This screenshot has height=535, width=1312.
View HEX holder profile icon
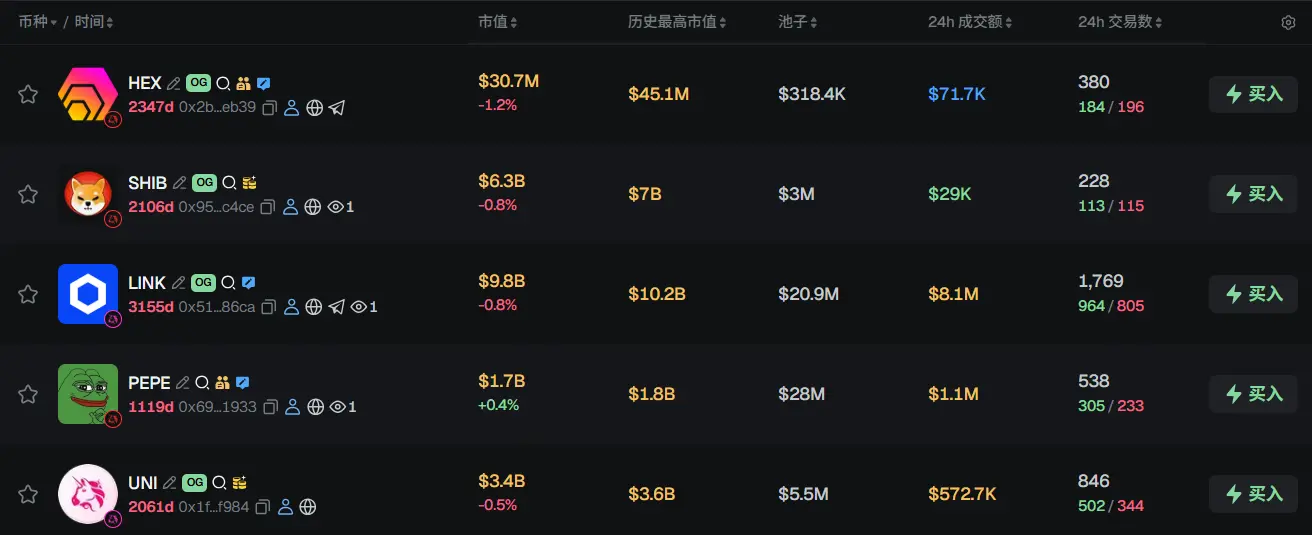point(292,108)
